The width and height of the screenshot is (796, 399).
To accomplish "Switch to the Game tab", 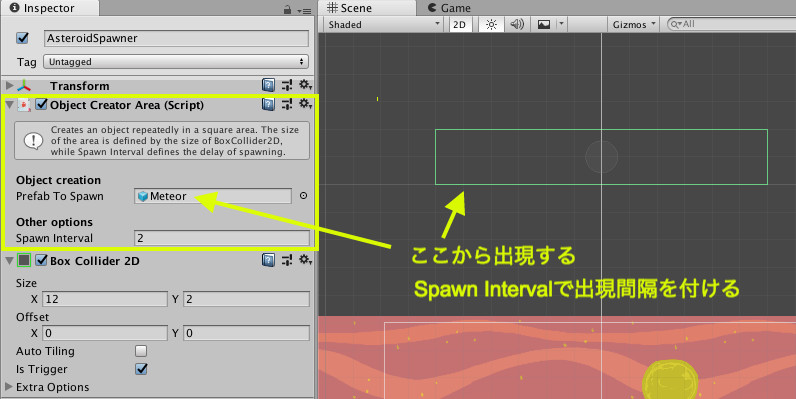I will pyautogui.click(x=449, y=8).
